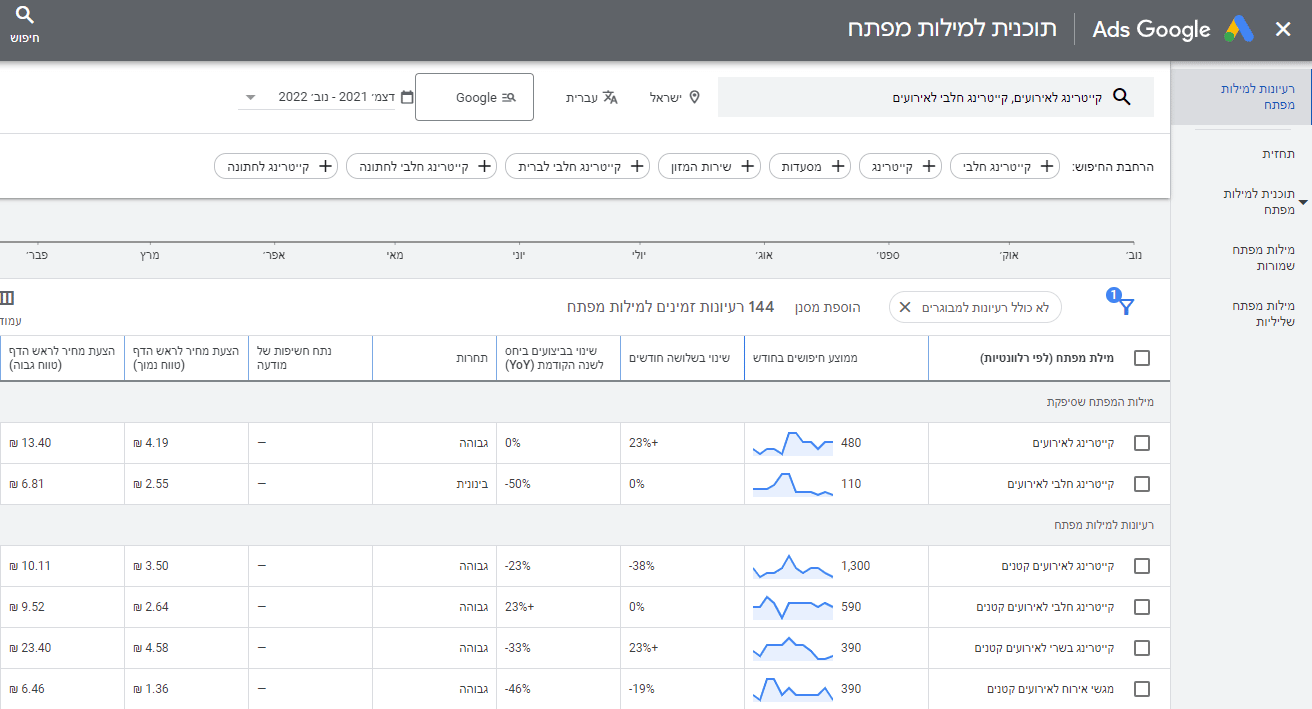Click the location pin icon next to ישראל
Screen dimensions: 1312x709
coord(694,97)
